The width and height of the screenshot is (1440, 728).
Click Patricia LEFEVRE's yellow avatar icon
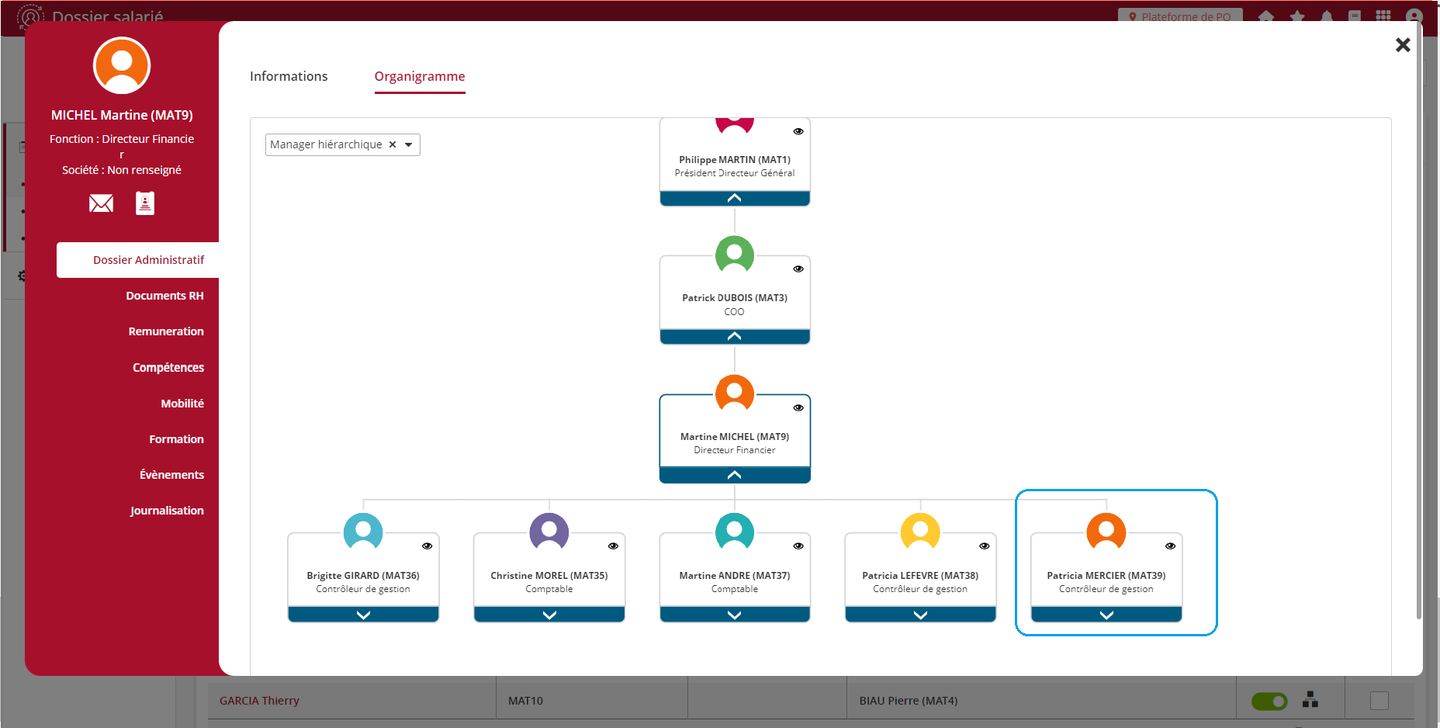pos(920,532)
